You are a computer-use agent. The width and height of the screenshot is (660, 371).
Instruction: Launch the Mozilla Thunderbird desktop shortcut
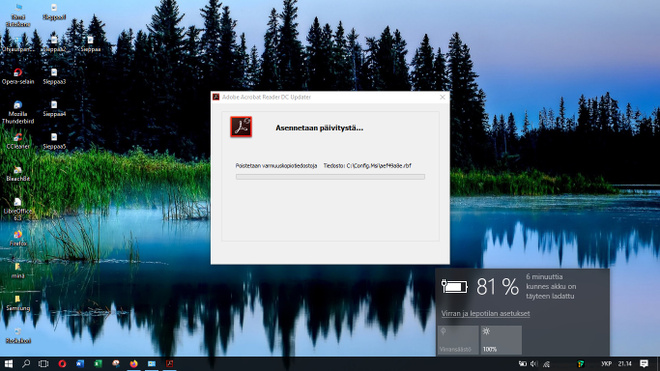click(x=18, y=112)
